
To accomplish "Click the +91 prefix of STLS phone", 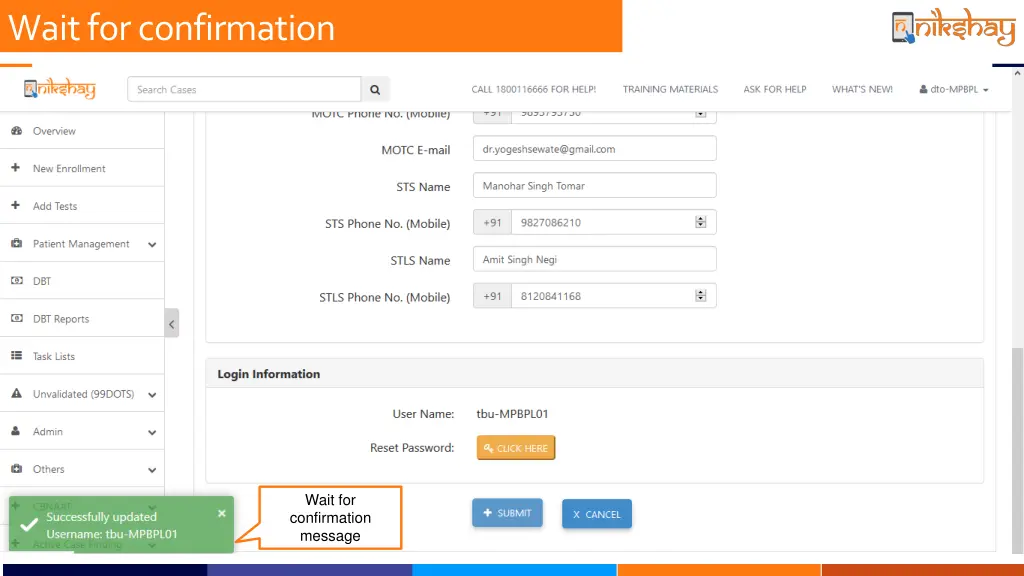I will [492, 296].
